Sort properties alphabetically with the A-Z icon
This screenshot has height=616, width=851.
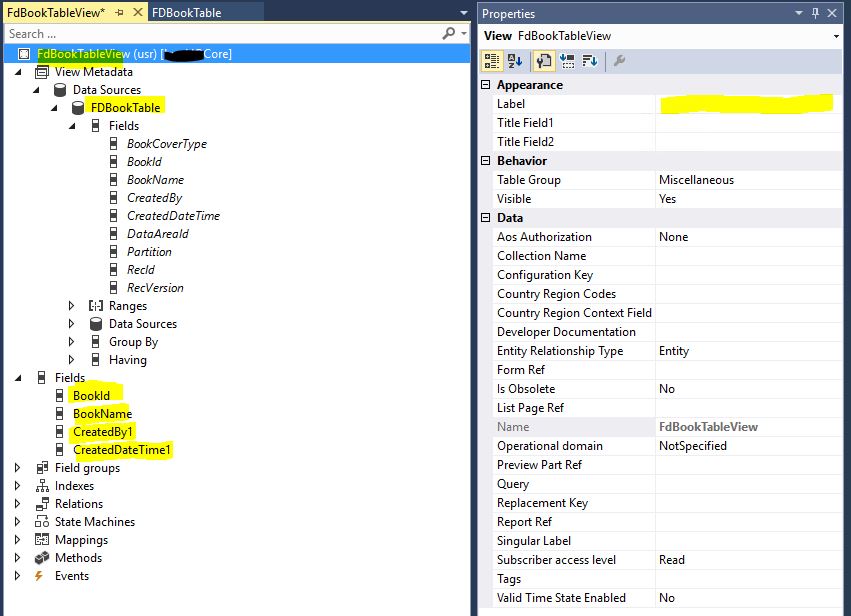[x=515, y=61]
